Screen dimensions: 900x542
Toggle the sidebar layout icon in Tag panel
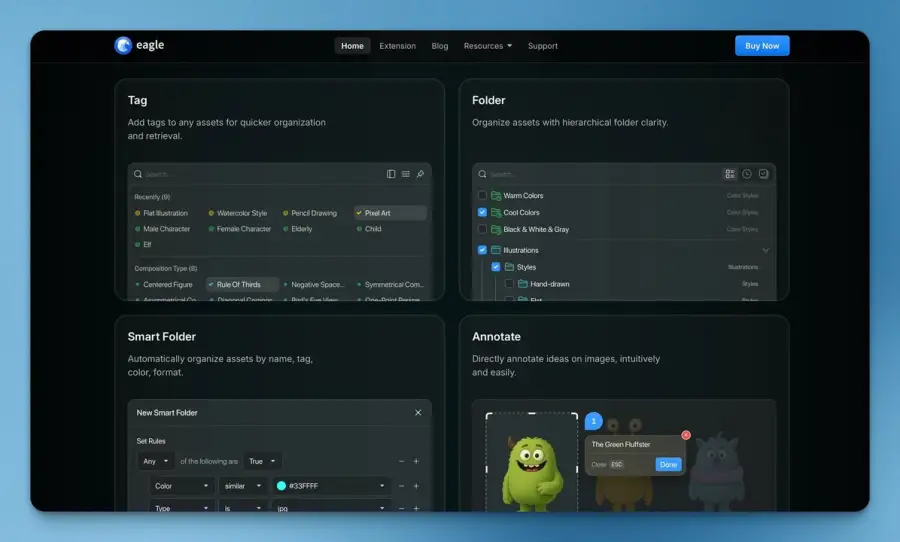click(x=391, y=174)
